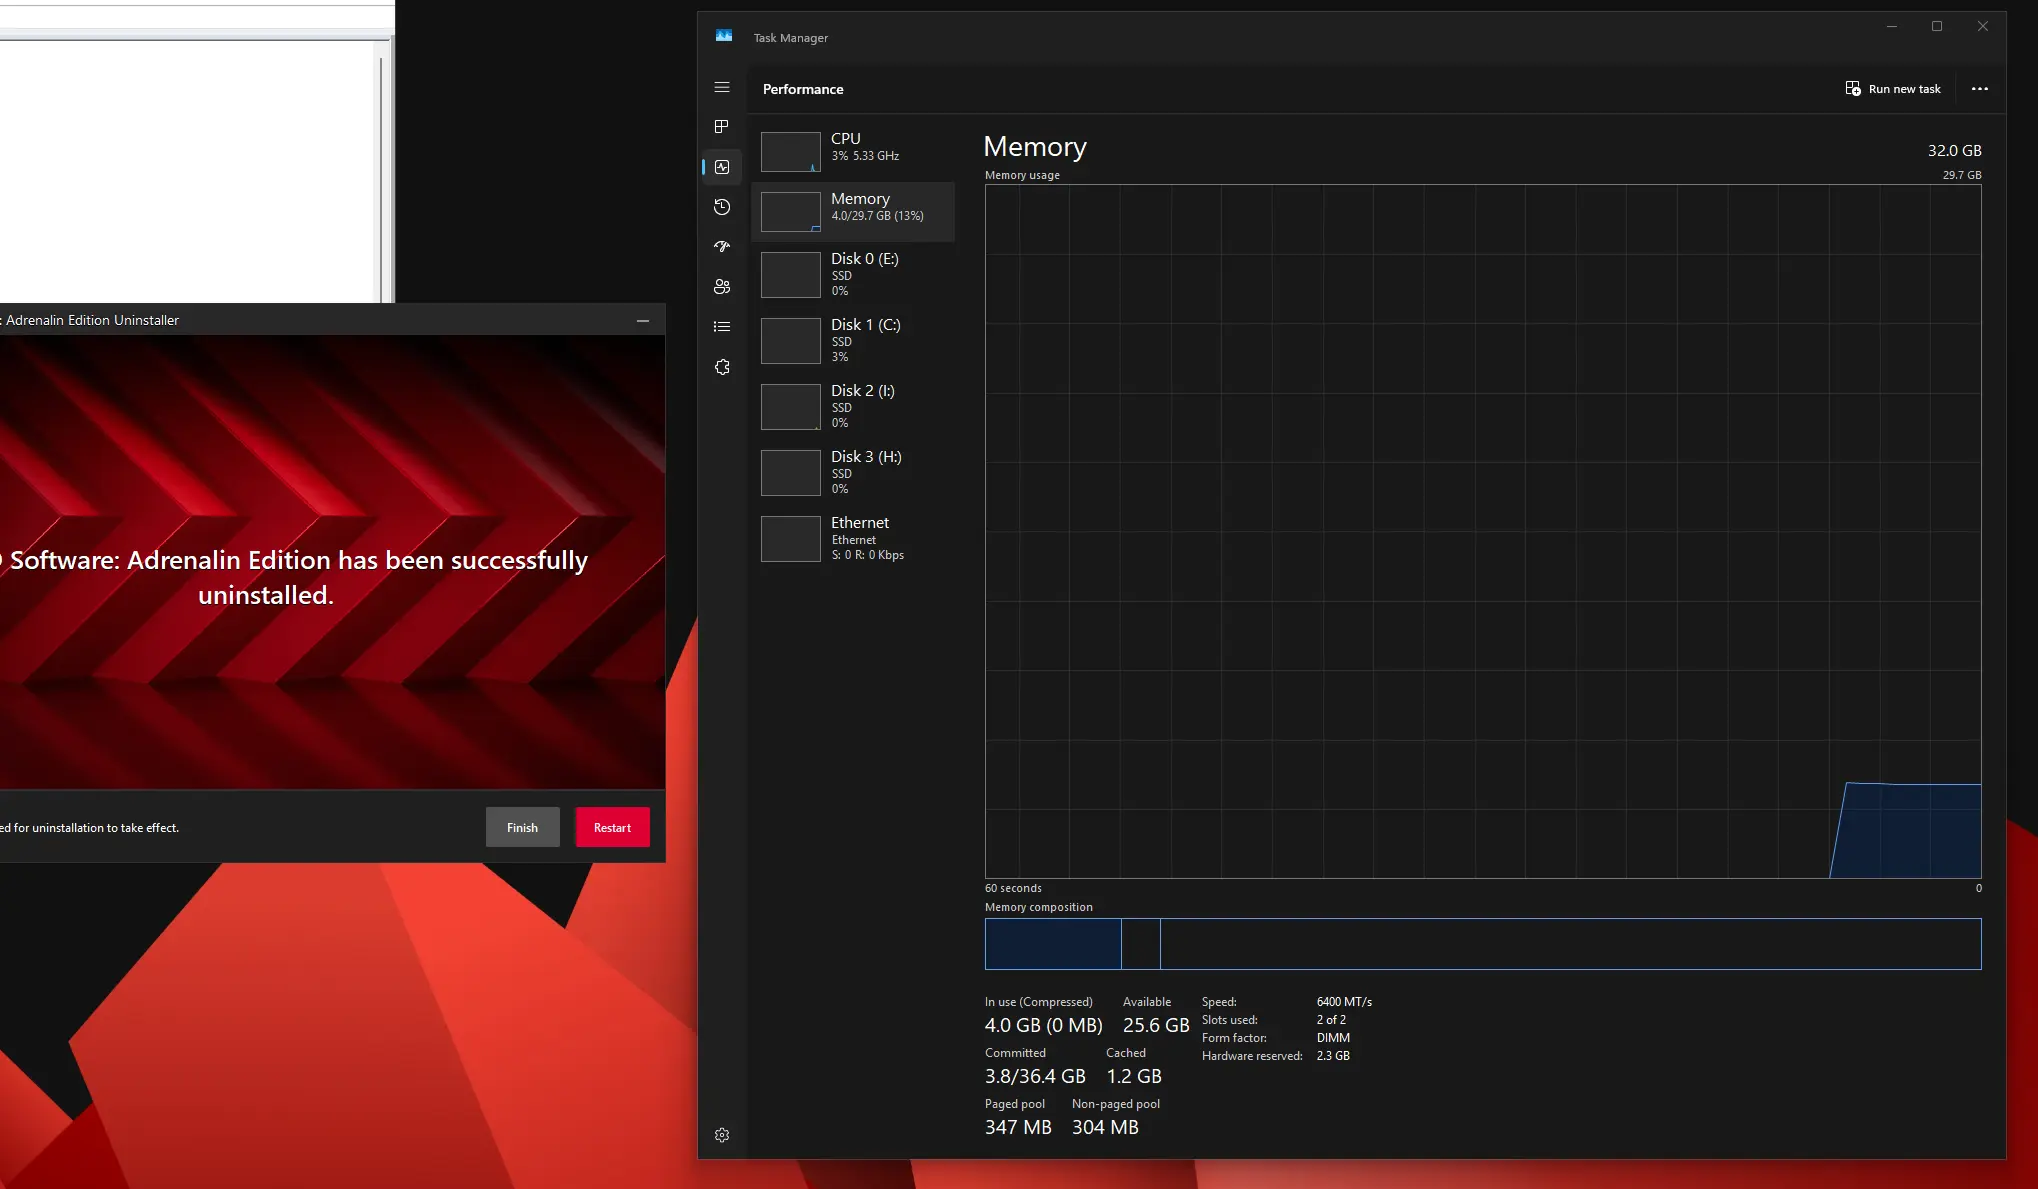
Task: Click the Memory usage graph
Action: pos(1483,531)
